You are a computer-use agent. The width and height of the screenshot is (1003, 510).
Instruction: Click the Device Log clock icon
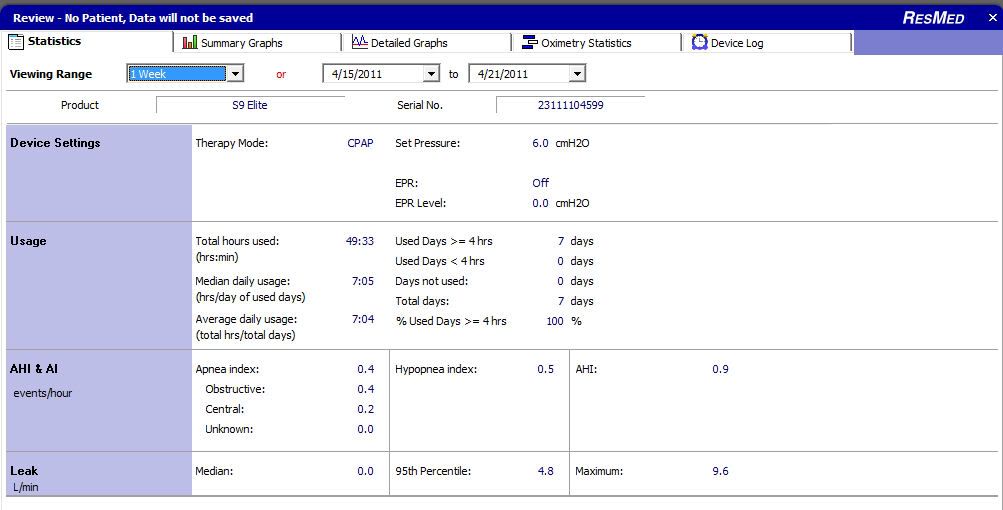coord(700,42)
